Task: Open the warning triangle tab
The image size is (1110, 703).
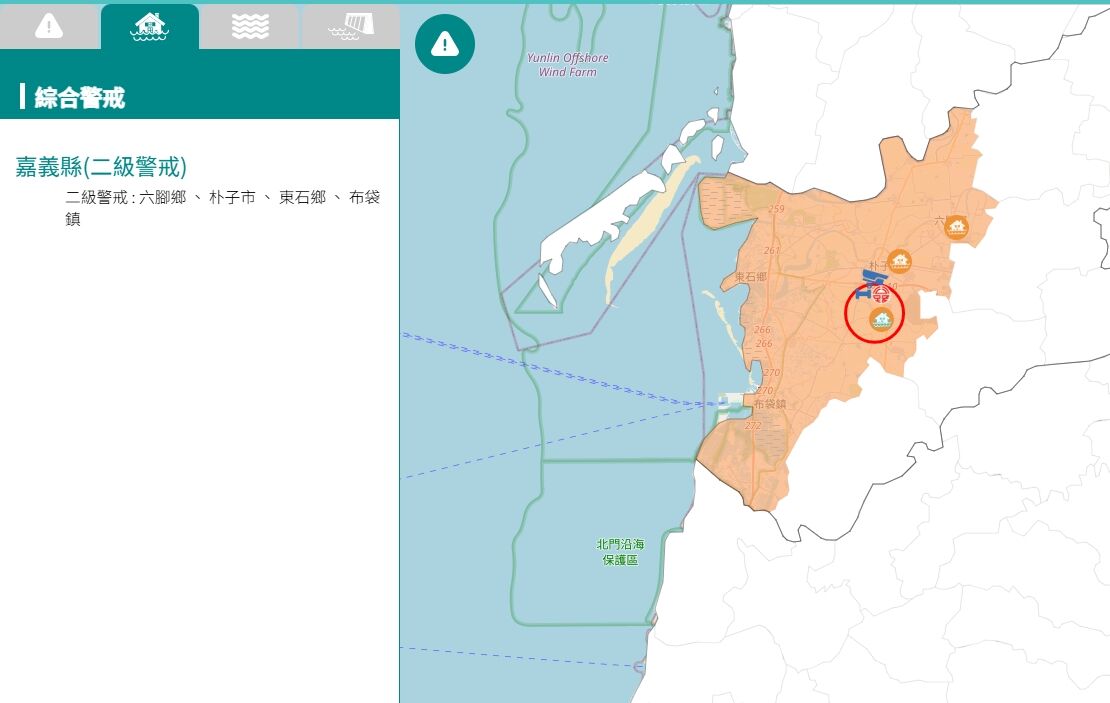Action: pyautogui.click(x=50, y=27)
